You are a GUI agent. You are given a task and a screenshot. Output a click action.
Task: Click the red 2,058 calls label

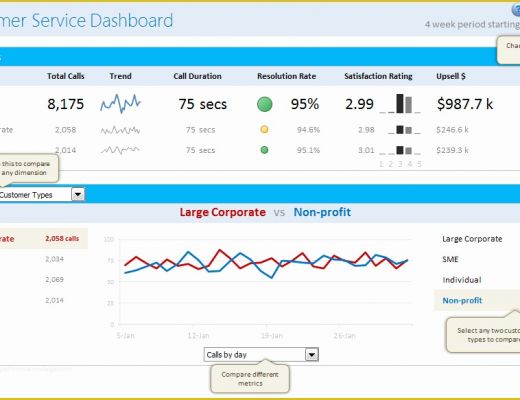click(x=62, y=239)
